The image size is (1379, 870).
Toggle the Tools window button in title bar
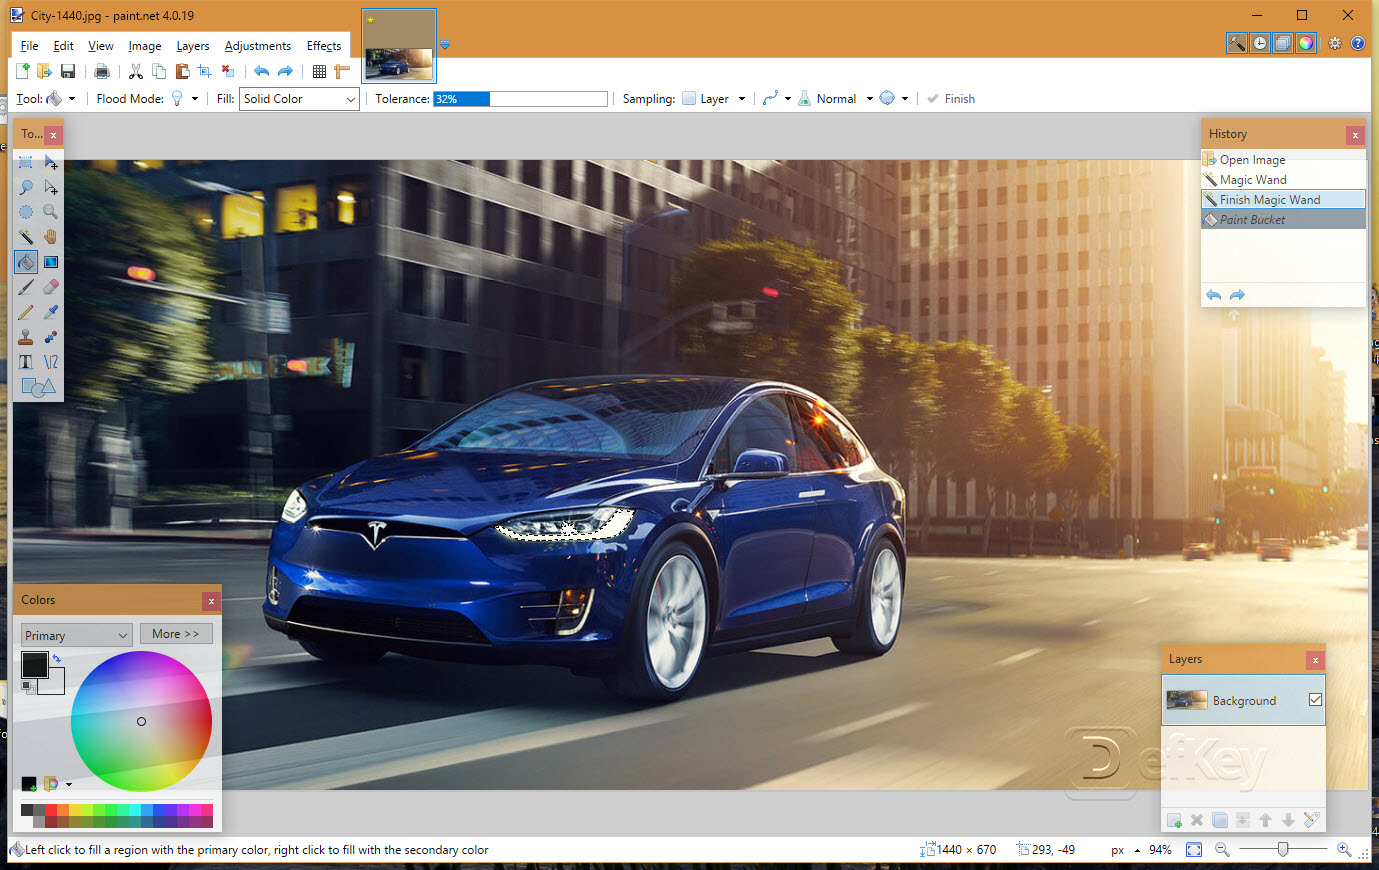click(1237, 43)
